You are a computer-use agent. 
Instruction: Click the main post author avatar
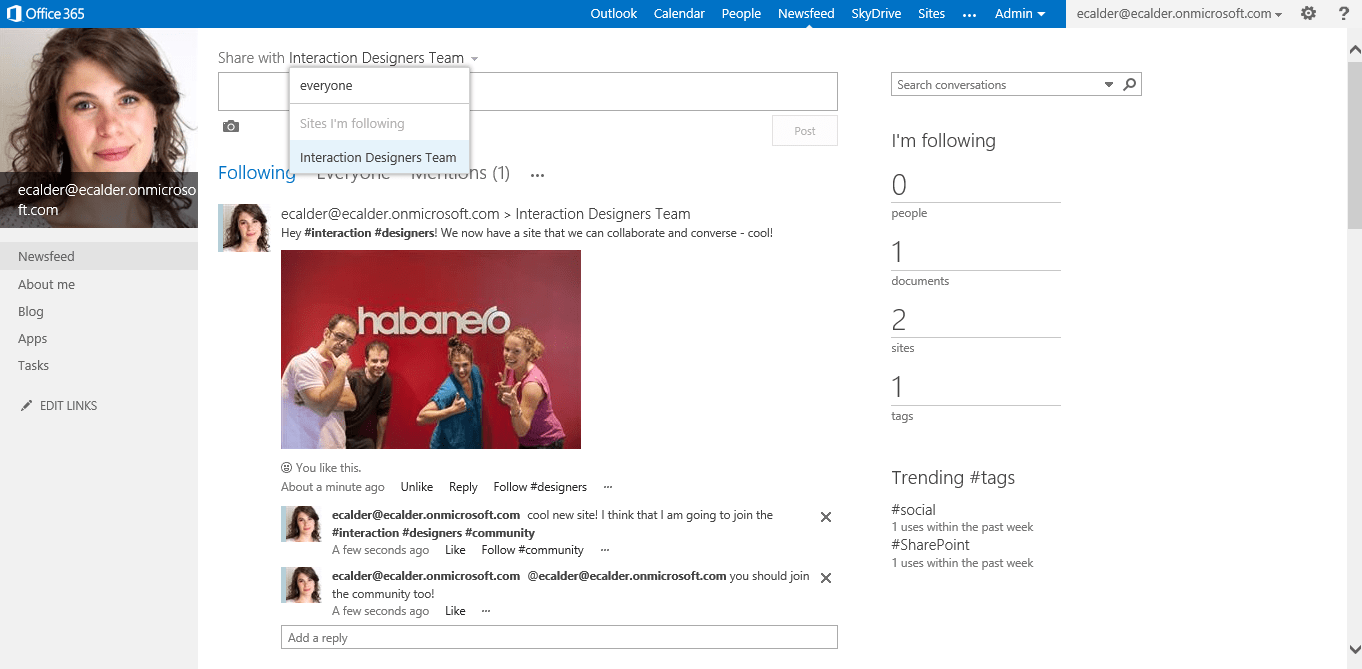(244, 228)
